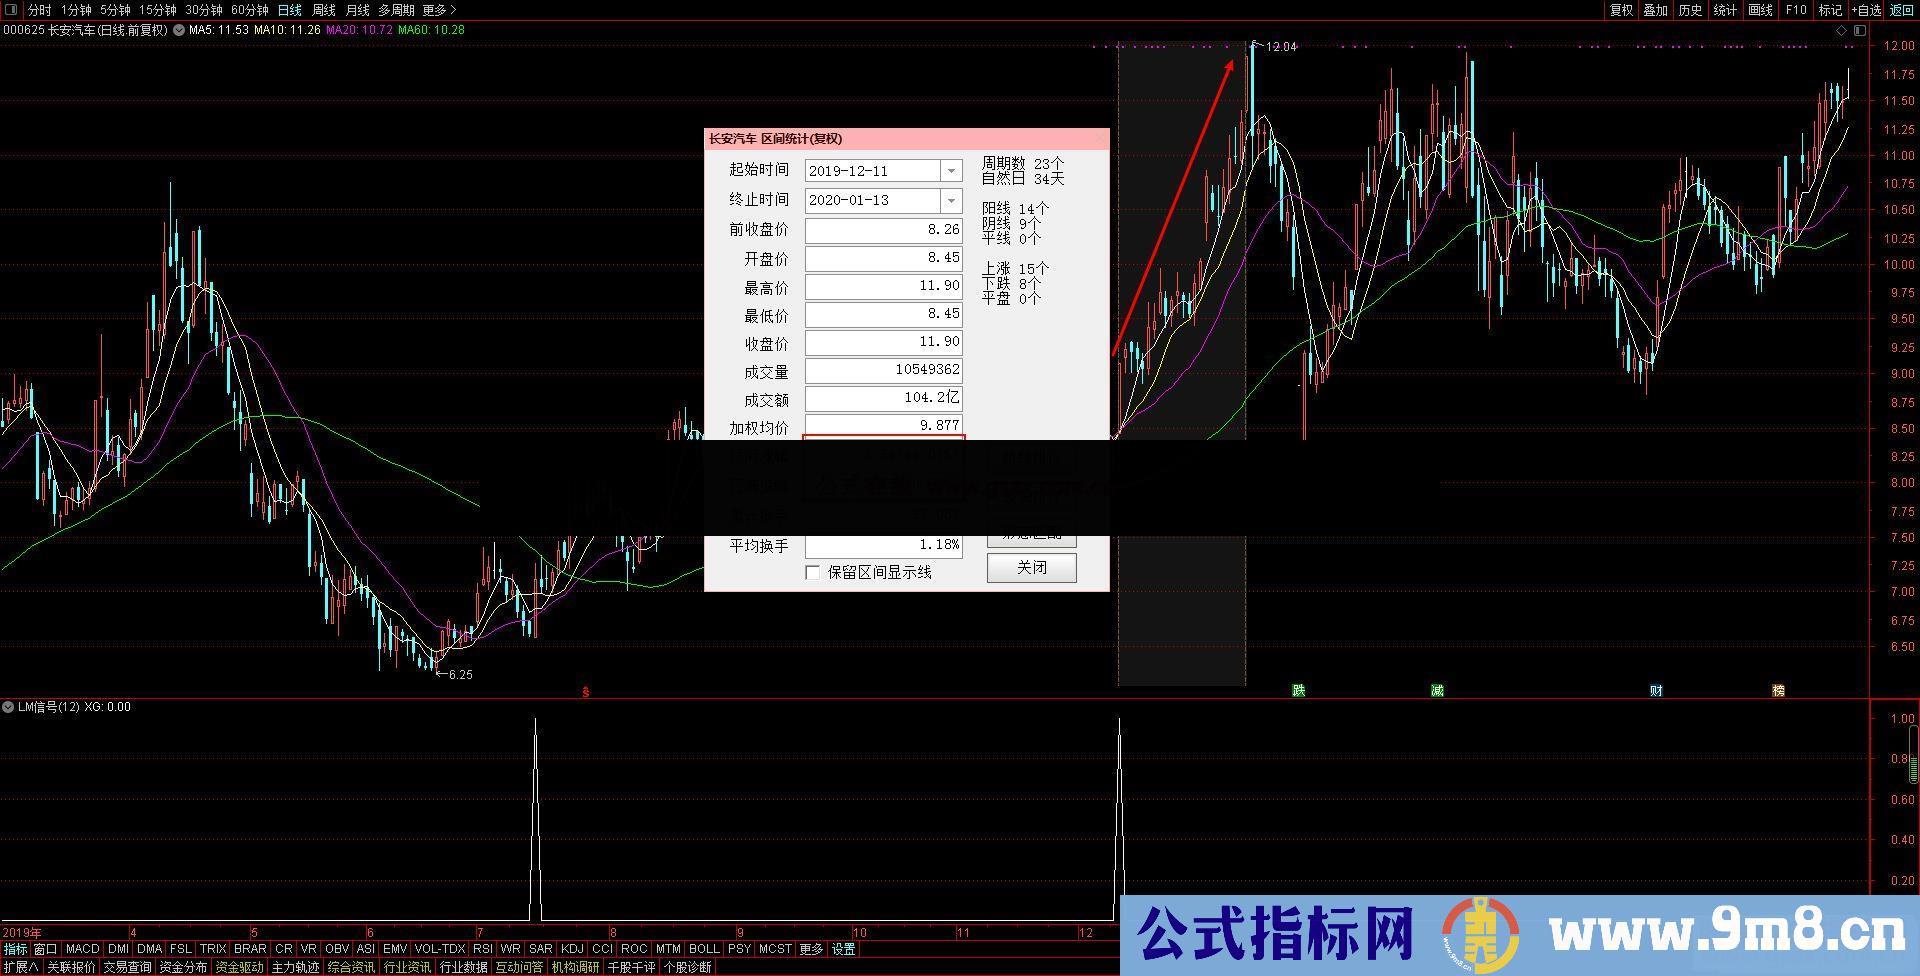
Task: Click 关闭 button in statistics dialog
Action: tap(1032, 568)
